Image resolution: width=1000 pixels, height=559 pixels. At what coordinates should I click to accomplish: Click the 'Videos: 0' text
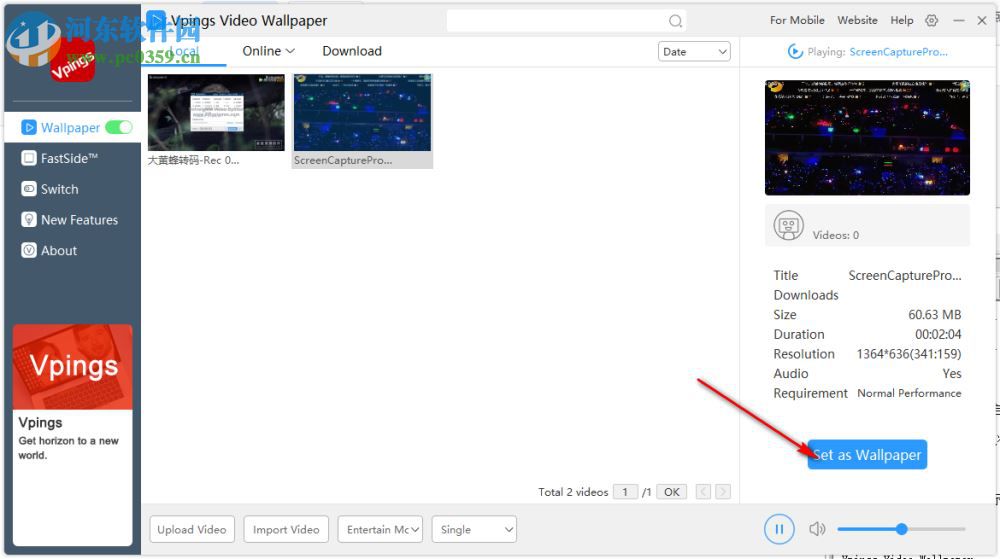[835, 235]
